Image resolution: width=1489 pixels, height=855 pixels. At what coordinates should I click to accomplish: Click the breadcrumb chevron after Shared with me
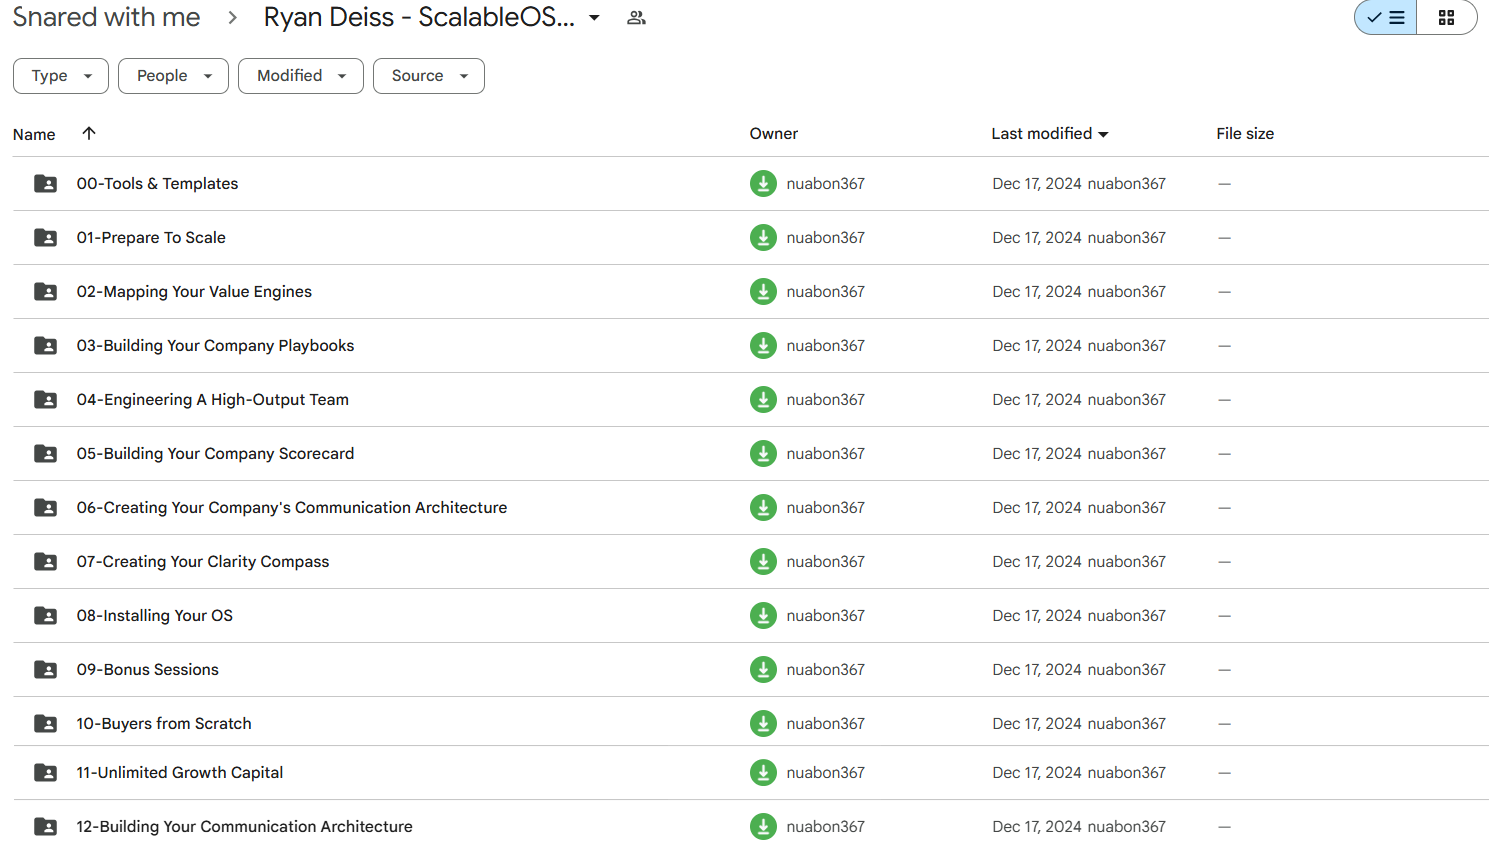coord(232,18)
